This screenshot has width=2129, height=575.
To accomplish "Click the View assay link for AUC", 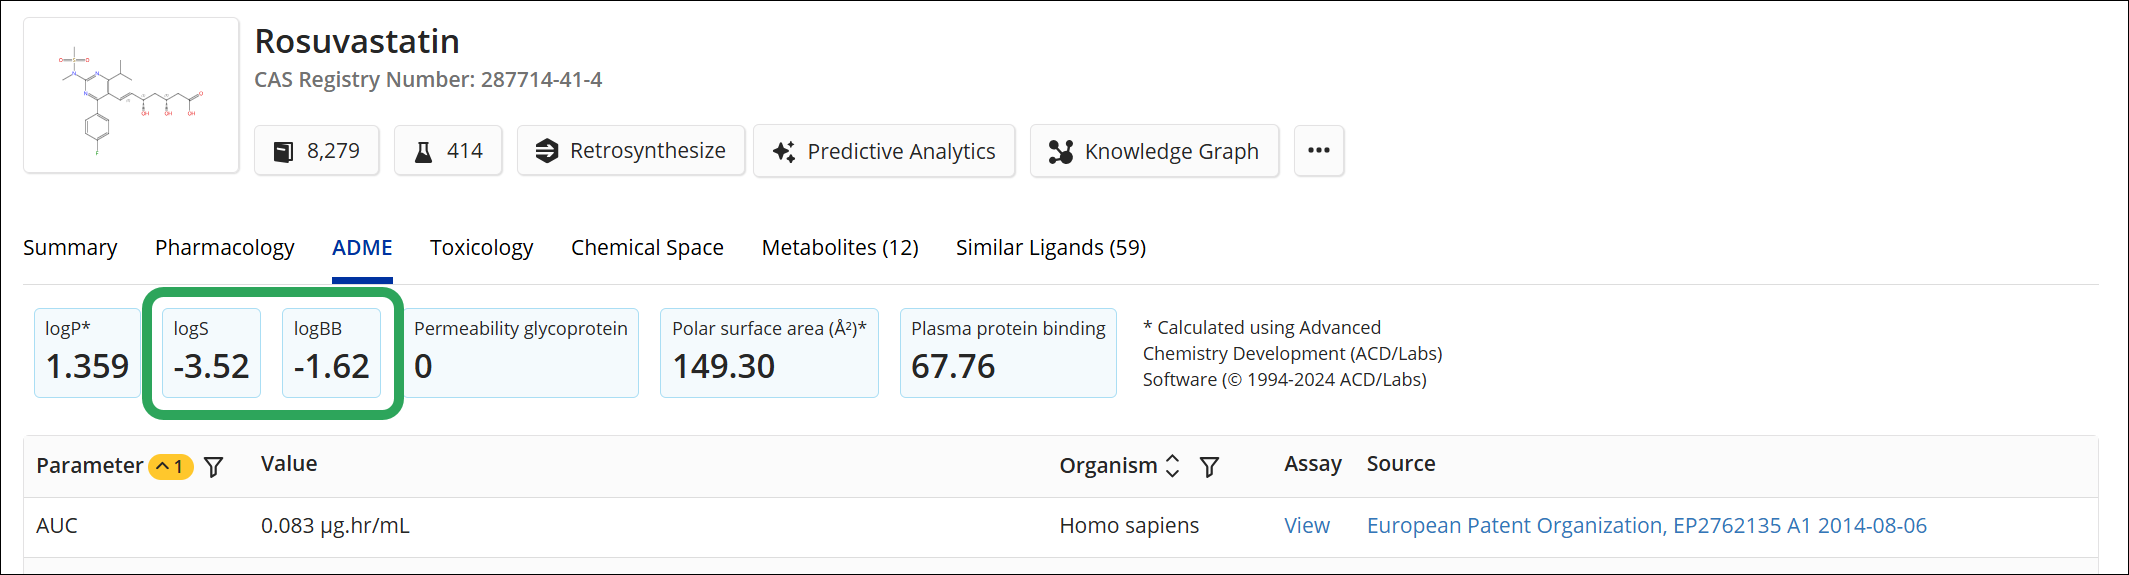I will [1306, 526].
